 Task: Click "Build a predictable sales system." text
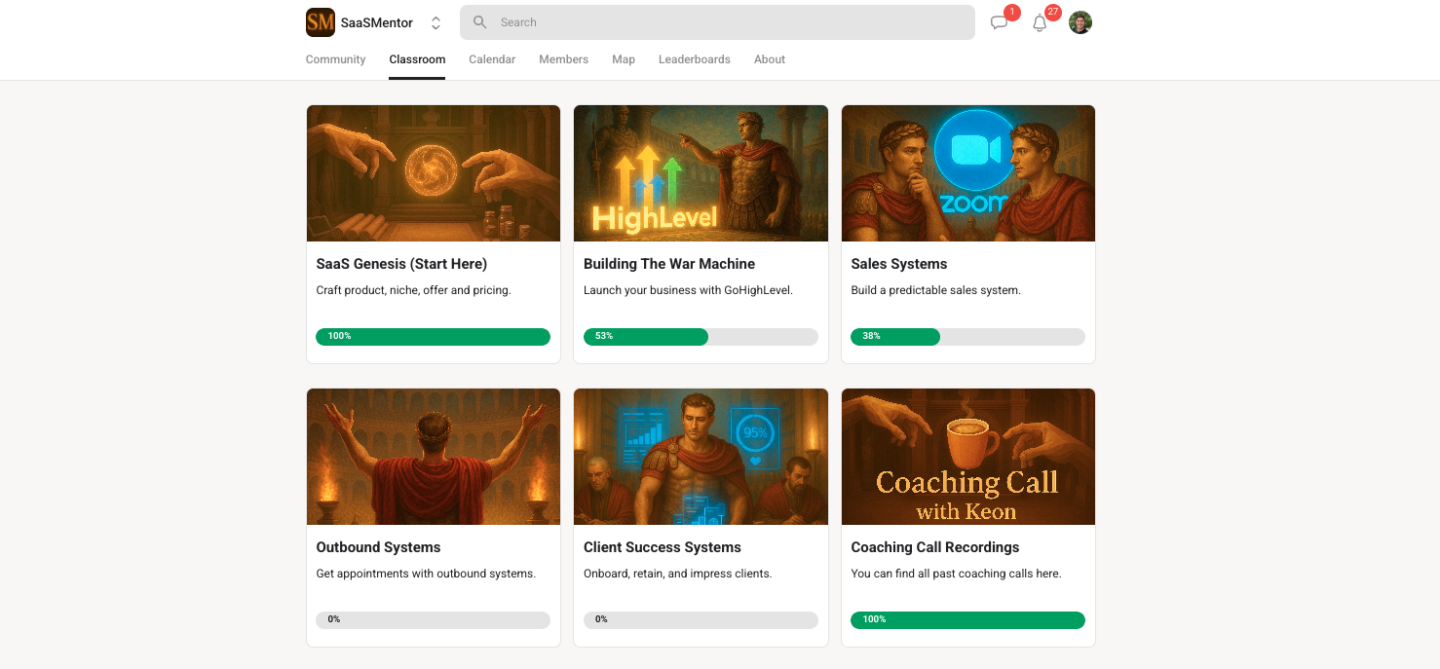point(936,291)
